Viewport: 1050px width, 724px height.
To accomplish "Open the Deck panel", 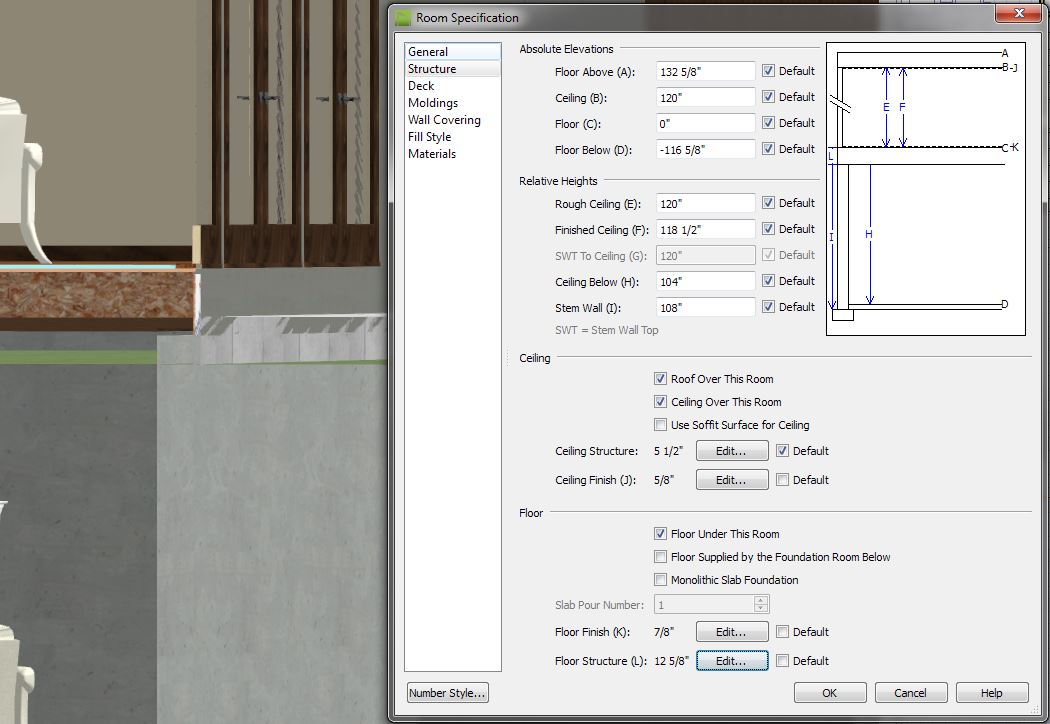I will pos(421,86).
